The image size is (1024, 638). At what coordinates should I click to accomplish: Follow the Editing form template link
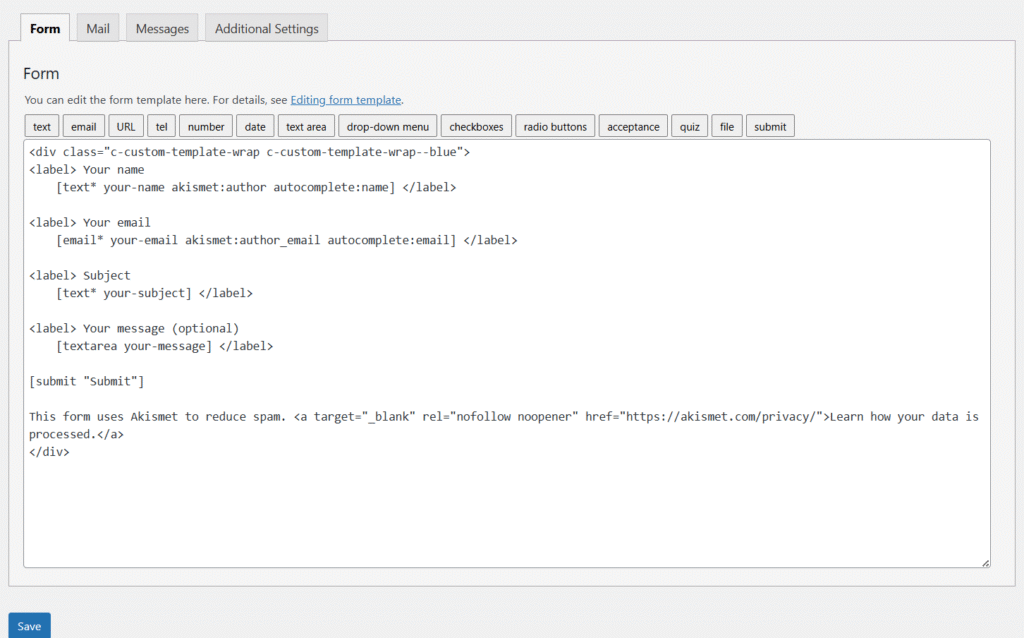345,100
